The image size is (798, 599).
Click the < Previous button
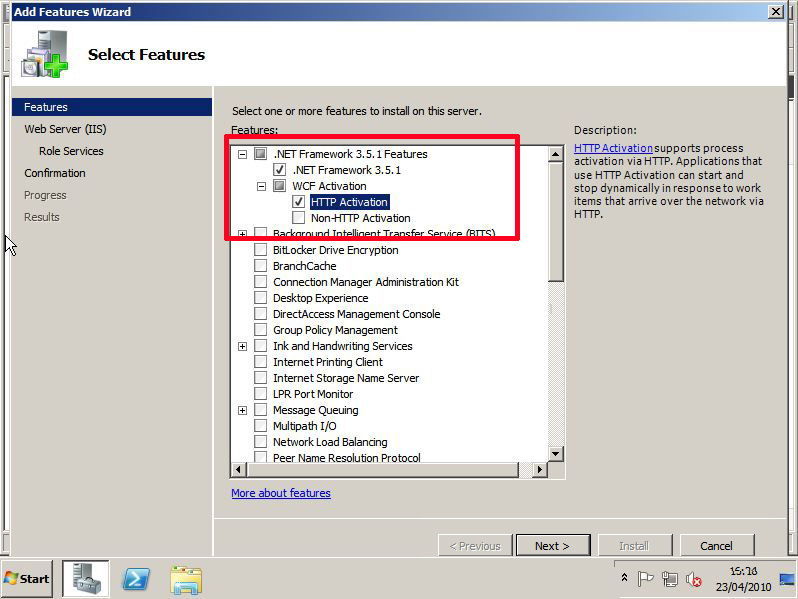coord(475,546)
